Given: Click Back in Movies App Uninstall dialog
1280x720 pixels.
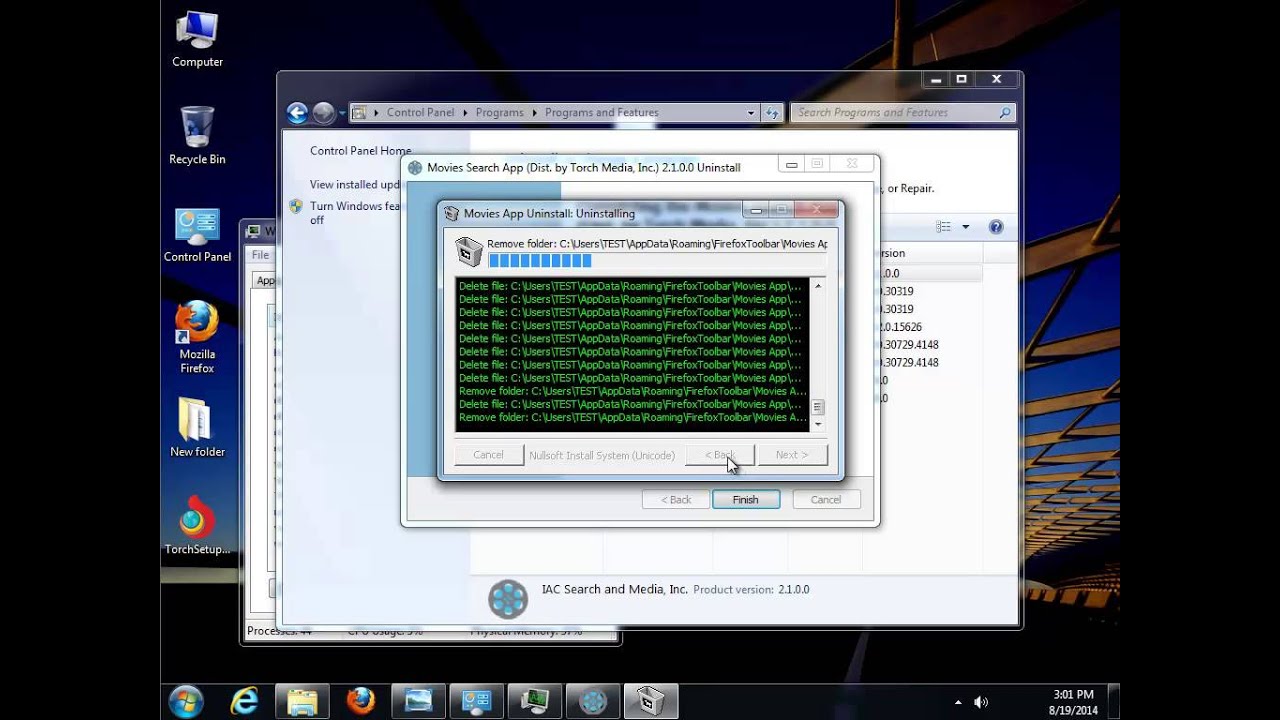Looking at the screenshot, I should point(719,455).
